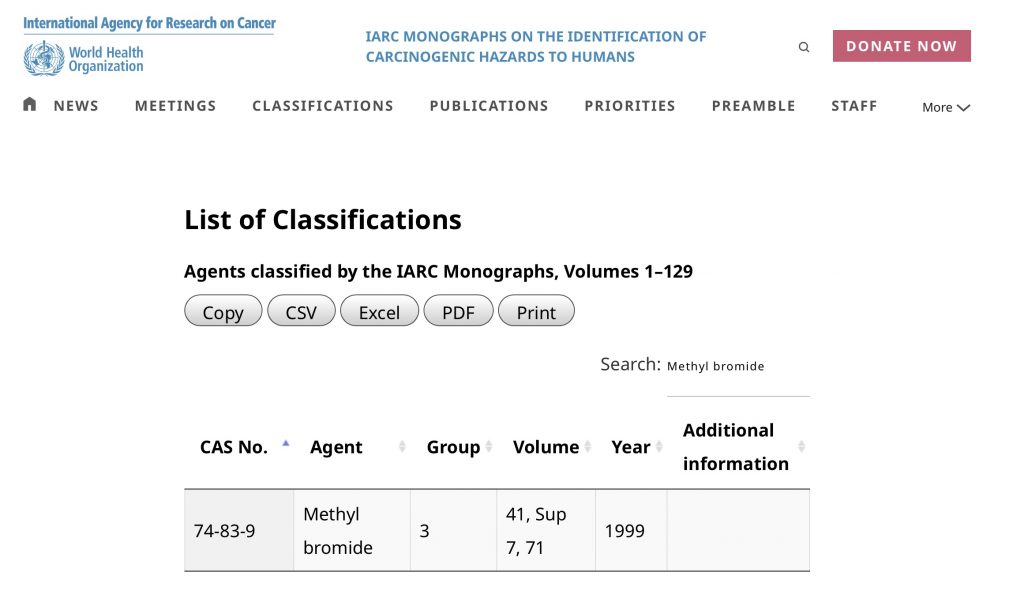Image resolution: width=1024 pixels, height=591 pixels.
Task: Open the Classifications menu item
Action: pyautogui.click(x=323, y=106)
